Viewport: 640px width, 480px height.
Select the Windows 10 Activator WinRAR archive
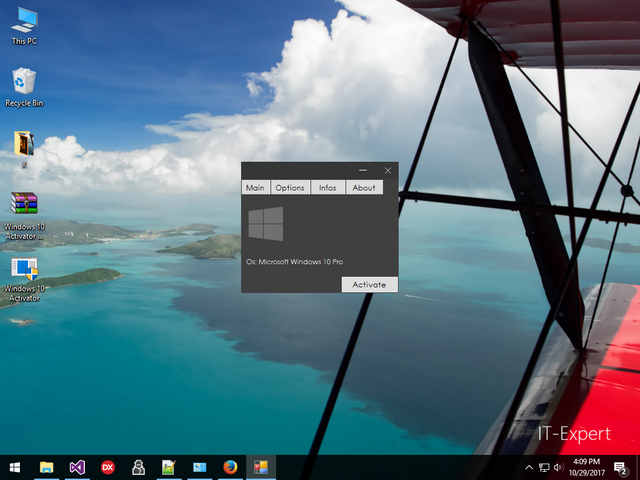click(x=24, y=216)
